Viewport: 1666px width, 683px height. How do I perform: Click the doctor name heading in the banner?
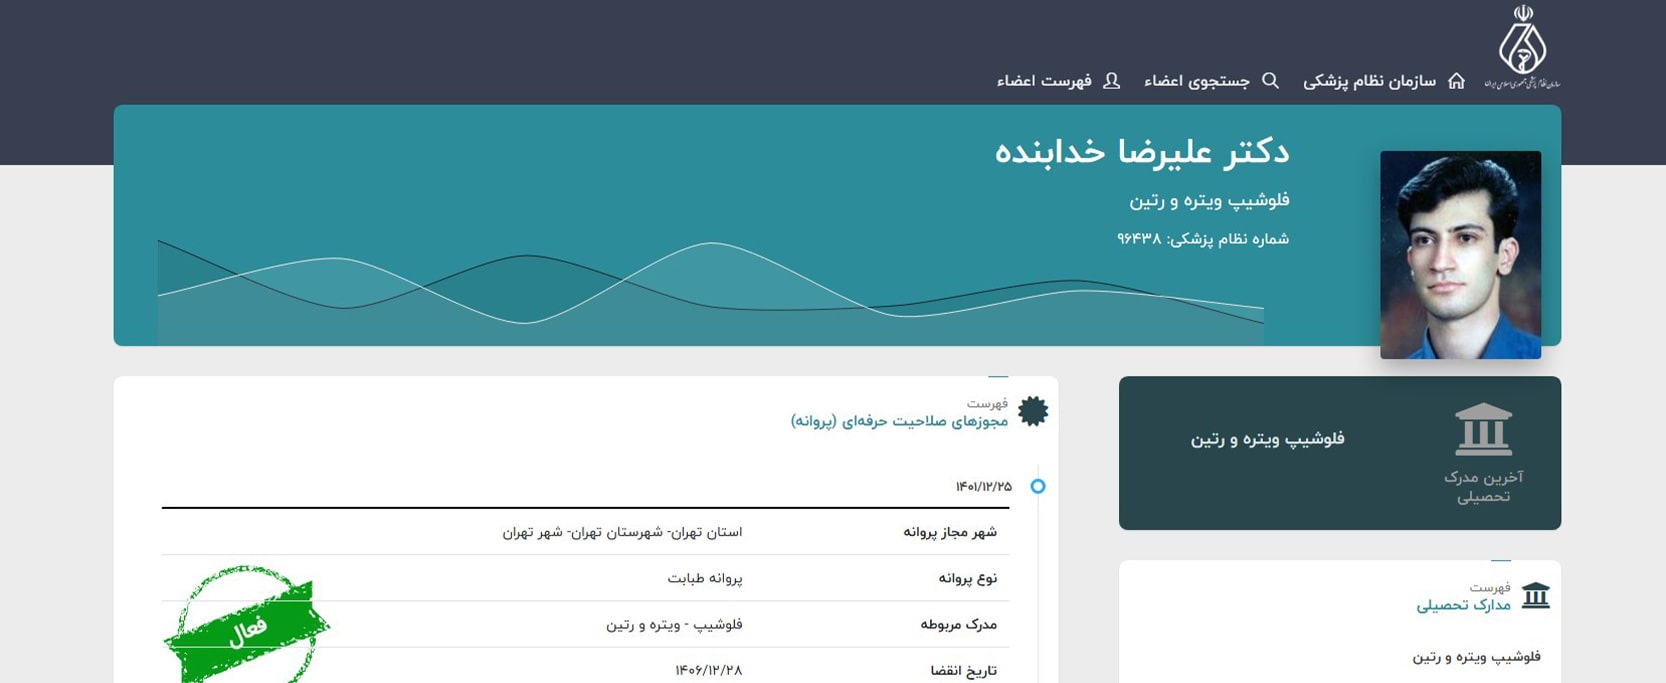point(1141,152)
